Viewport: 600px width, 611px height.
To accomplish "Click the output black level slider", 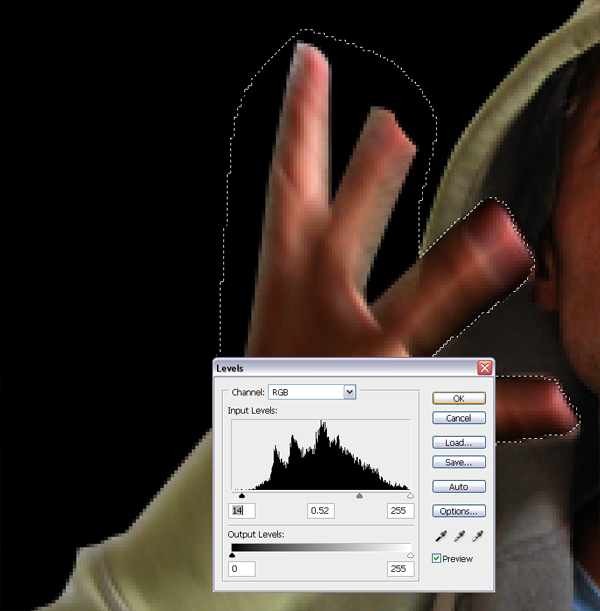I will tap(233, 555).
